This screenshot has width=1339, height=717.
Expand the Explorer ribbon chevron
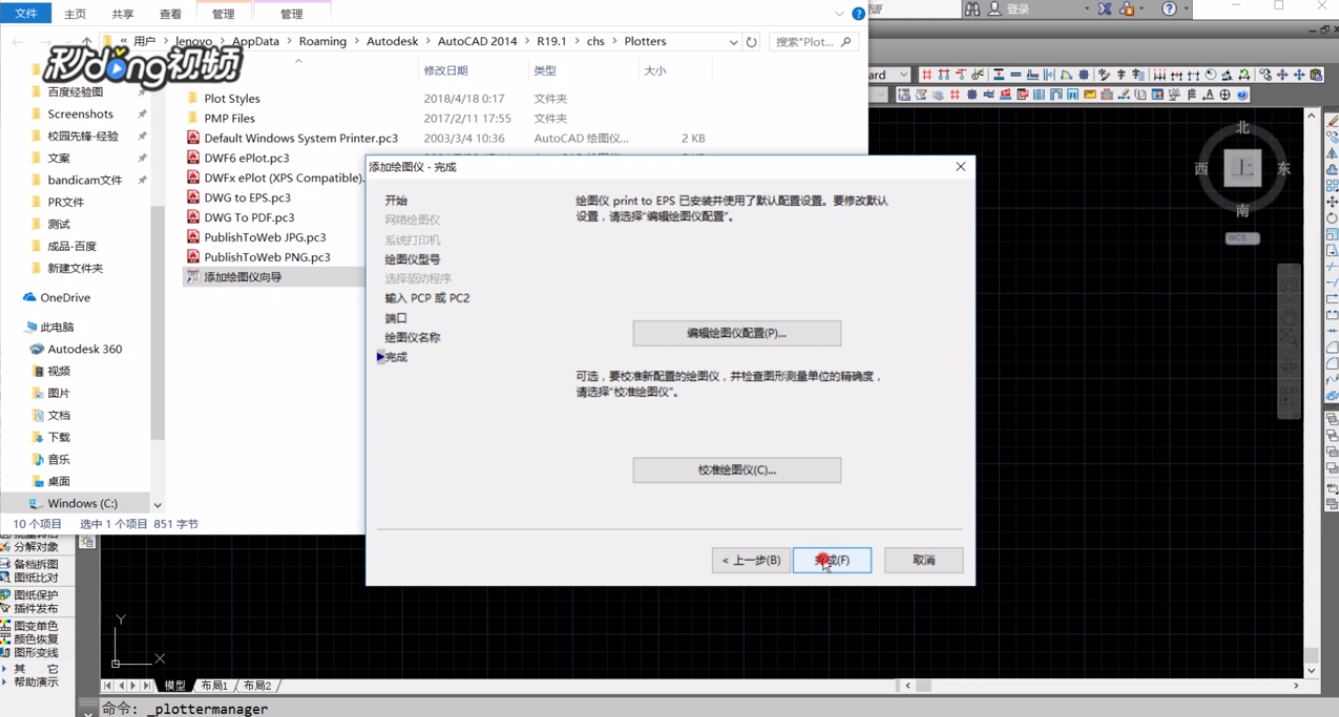pyautogui.click(x=837, y=15)
